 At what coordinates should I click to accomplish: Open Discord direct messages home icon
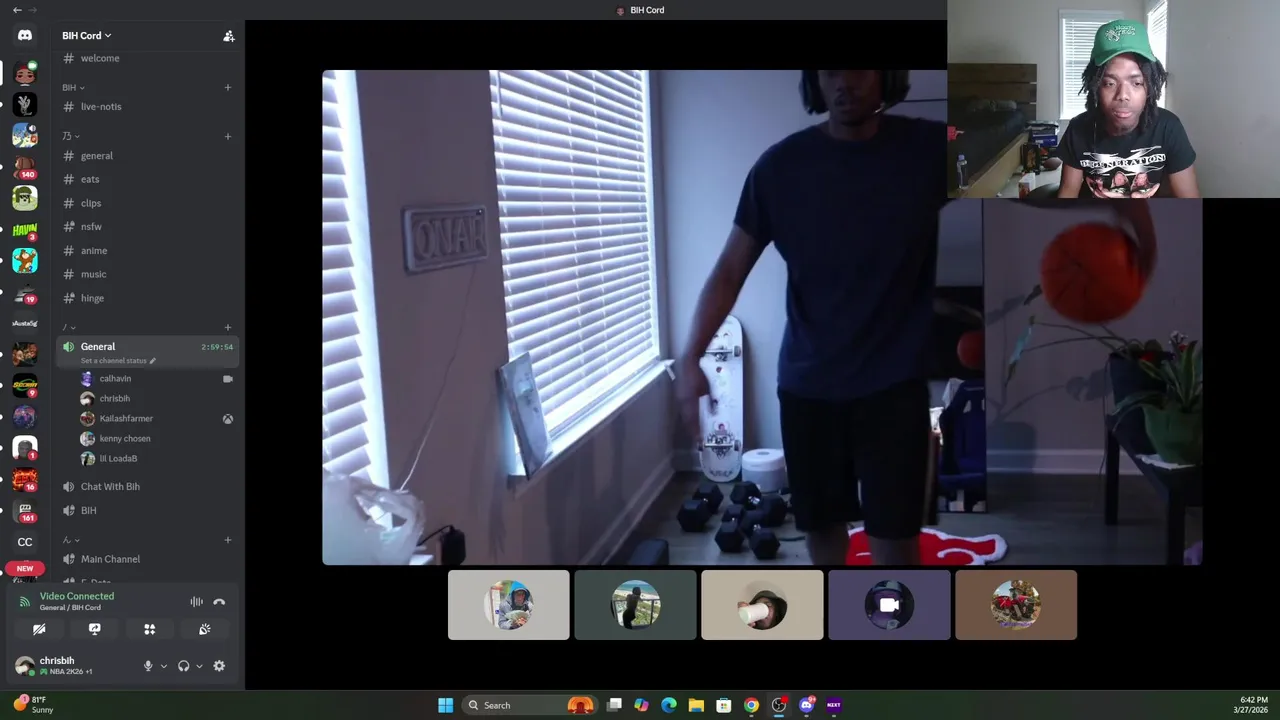pyautogui.click(x=25, y=35)
